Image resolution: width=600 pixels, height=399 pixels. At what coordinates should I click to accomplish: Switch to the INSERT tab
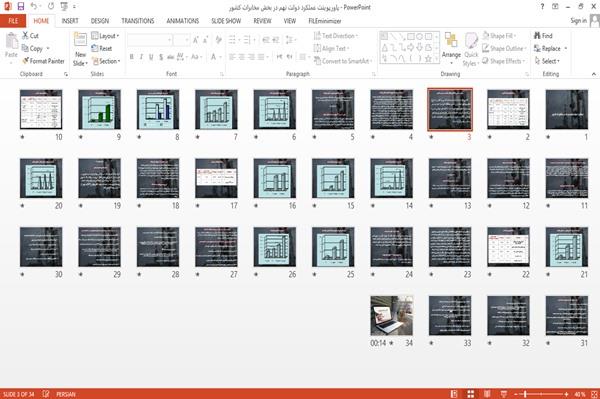(x=70, y=21)
